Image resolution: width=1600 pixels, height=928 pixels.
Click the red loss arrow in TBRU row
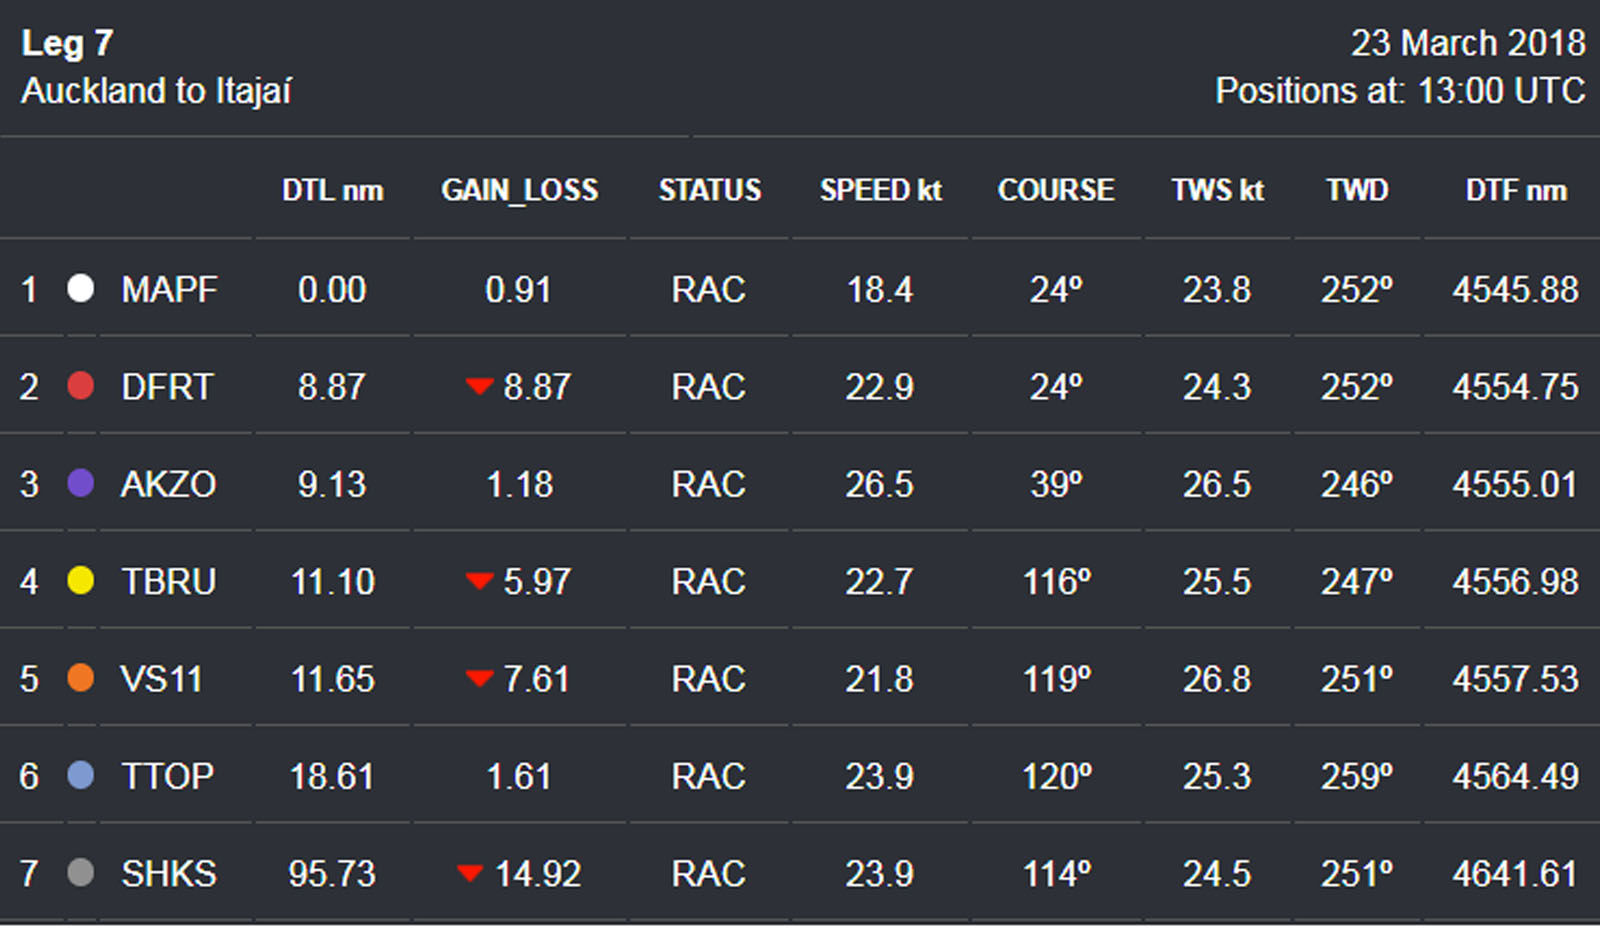tap(479, 581)
